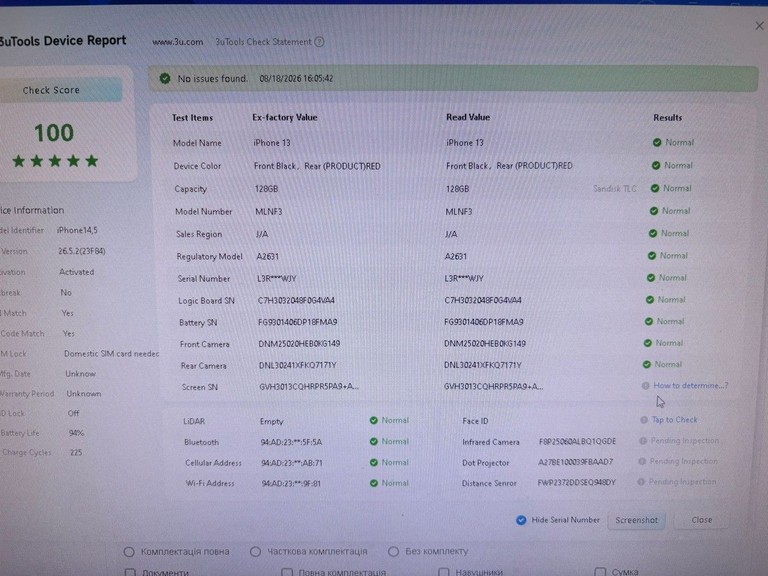Click the Normal check icon for Wi-Fi Address
Image resolution: width=768 pixels, height=576 pixels.
[374, 483]
